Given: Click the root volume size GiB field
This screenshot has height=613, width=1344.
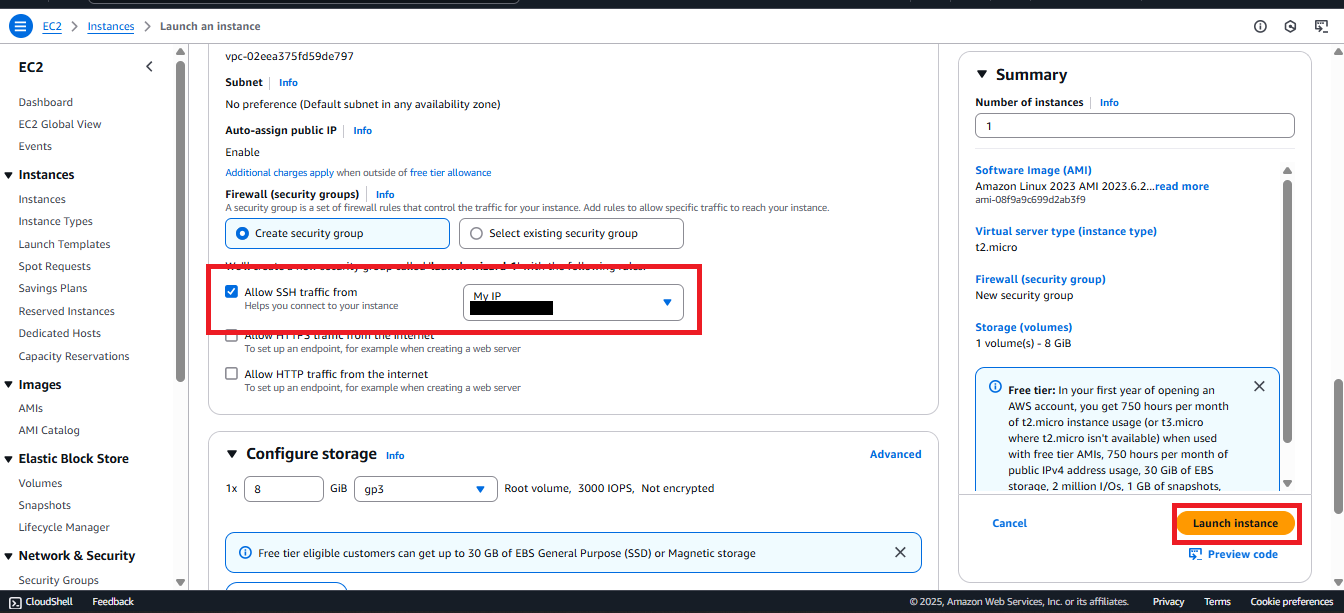Looking at the screenshot, I should click(x=283, y=489).
